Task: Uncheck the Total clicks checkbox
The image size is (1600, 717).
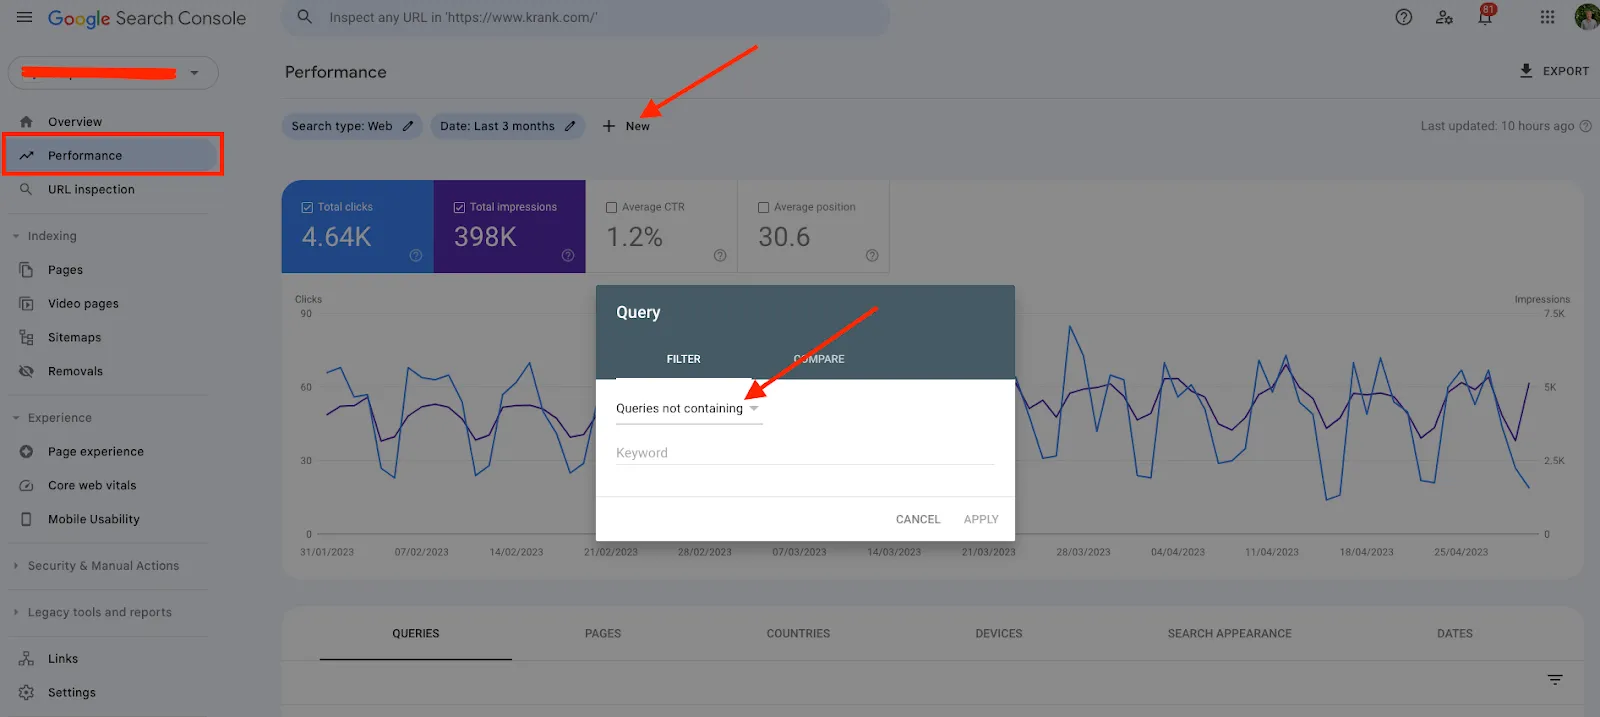Action: (307, 208)
